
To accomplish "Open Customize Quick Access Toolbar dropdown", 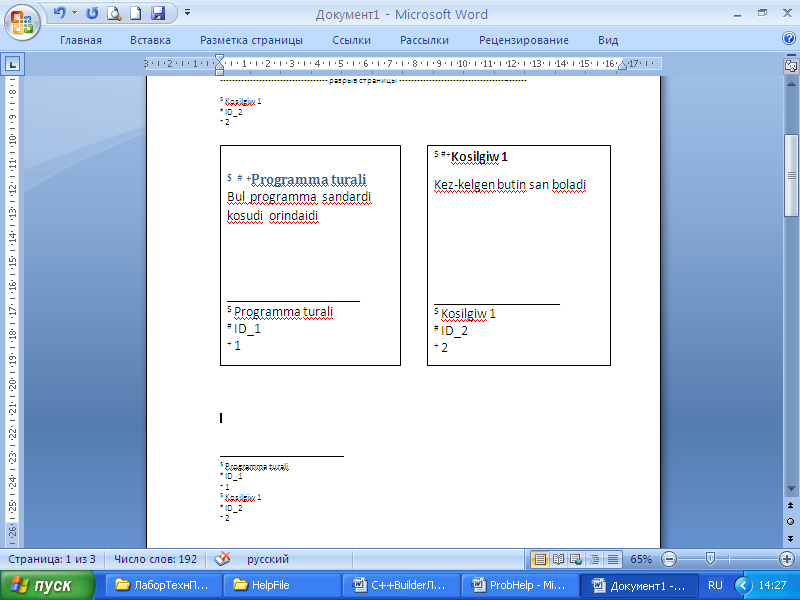I will [x=187, y=12].
